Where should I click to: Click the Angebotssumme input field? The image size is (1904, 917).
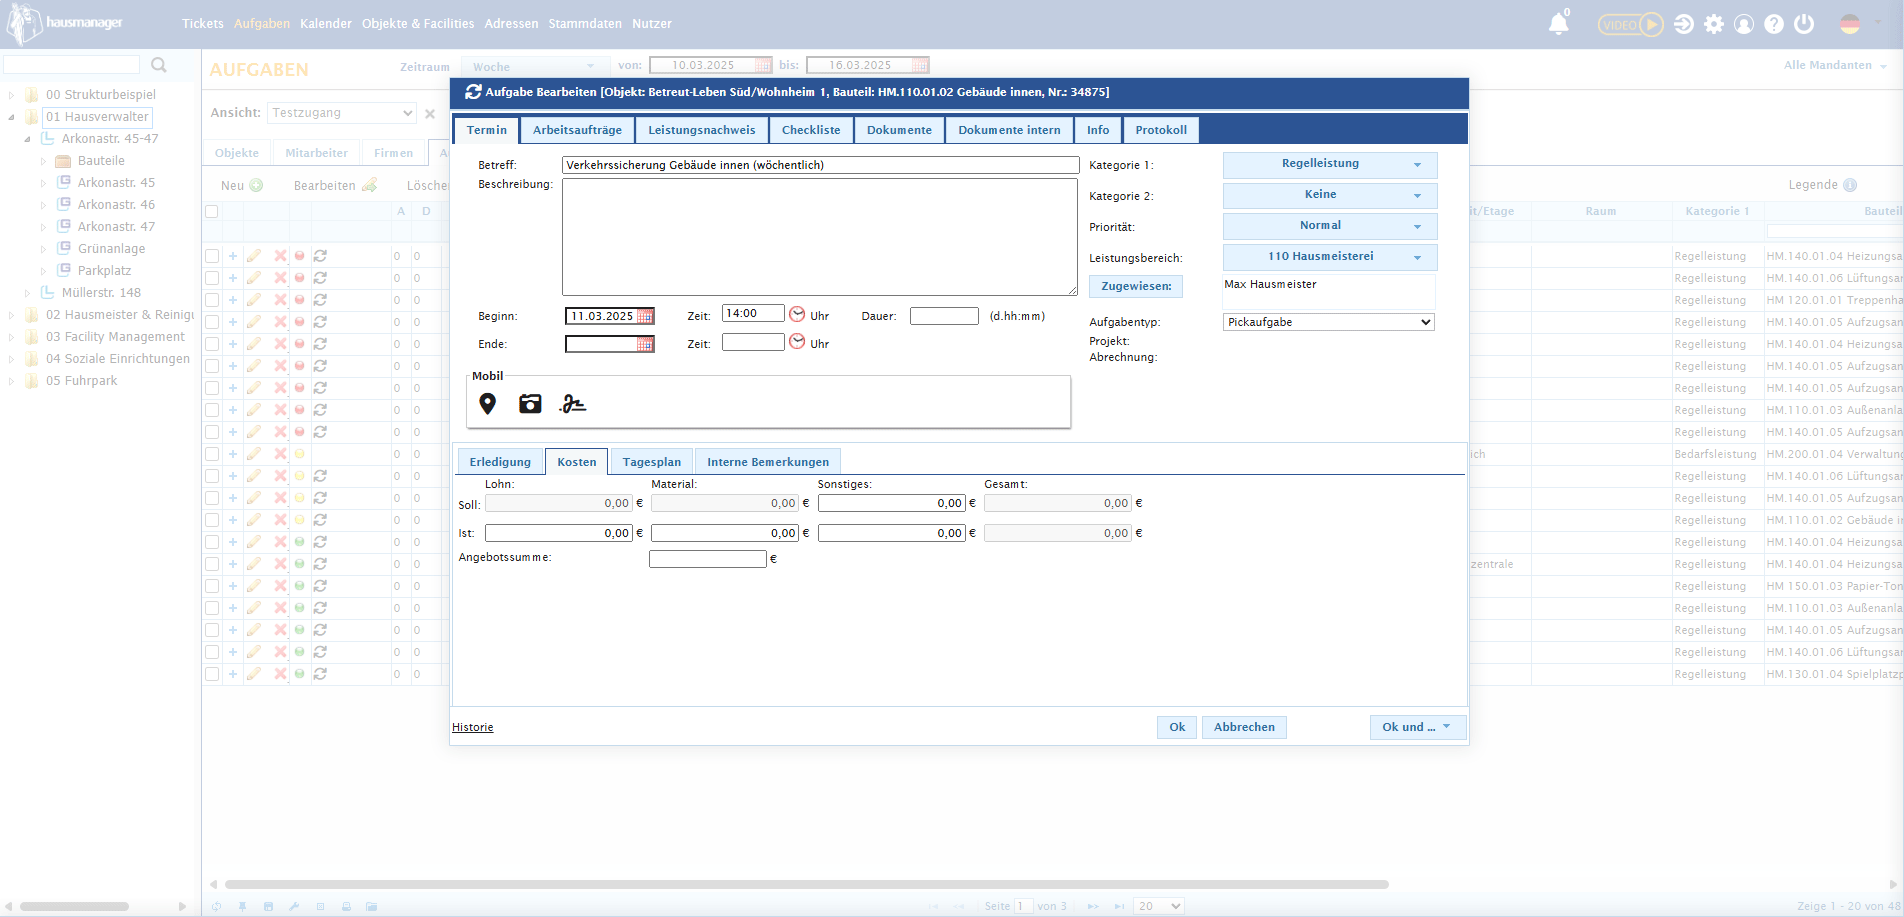pos(708,559)
